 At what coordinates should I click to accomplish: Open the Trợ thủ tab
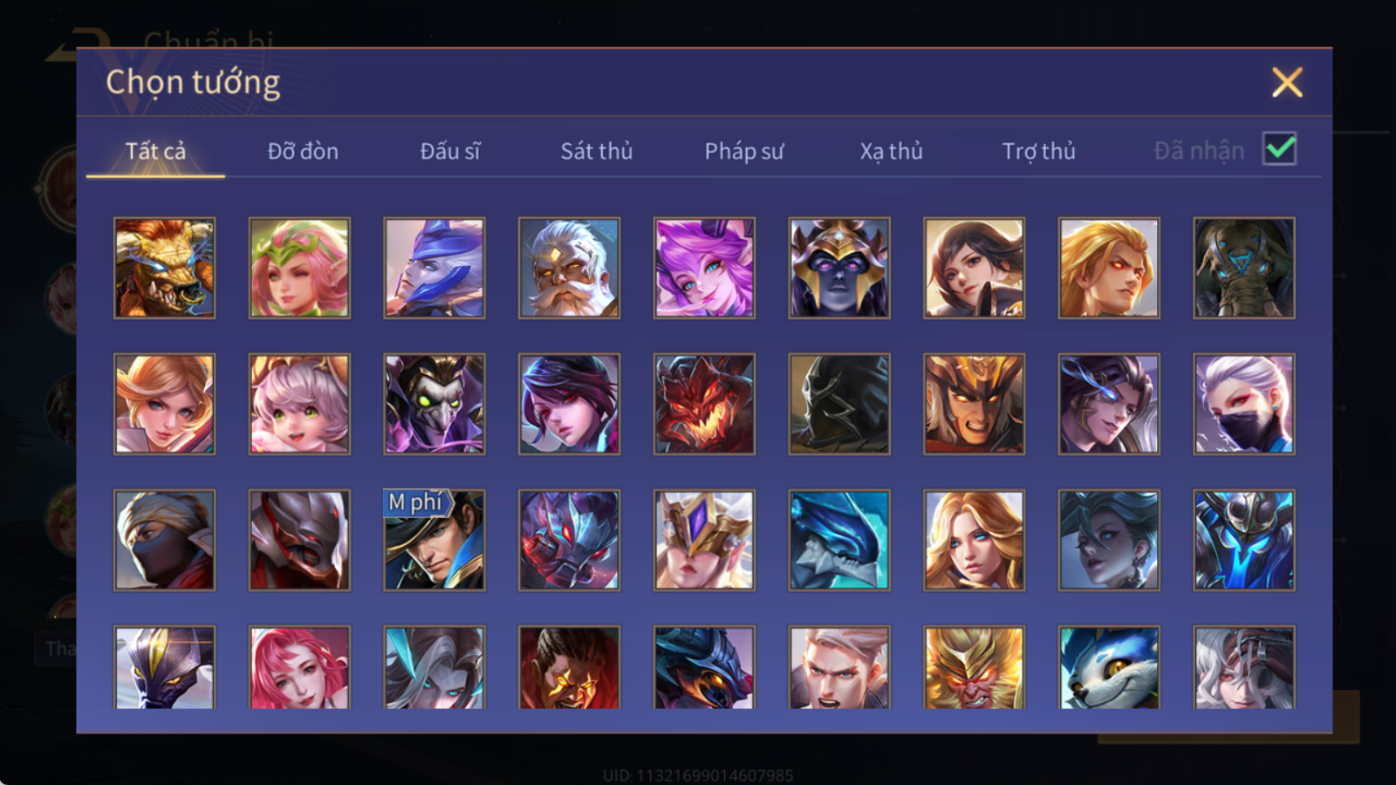click(1039, 151)
